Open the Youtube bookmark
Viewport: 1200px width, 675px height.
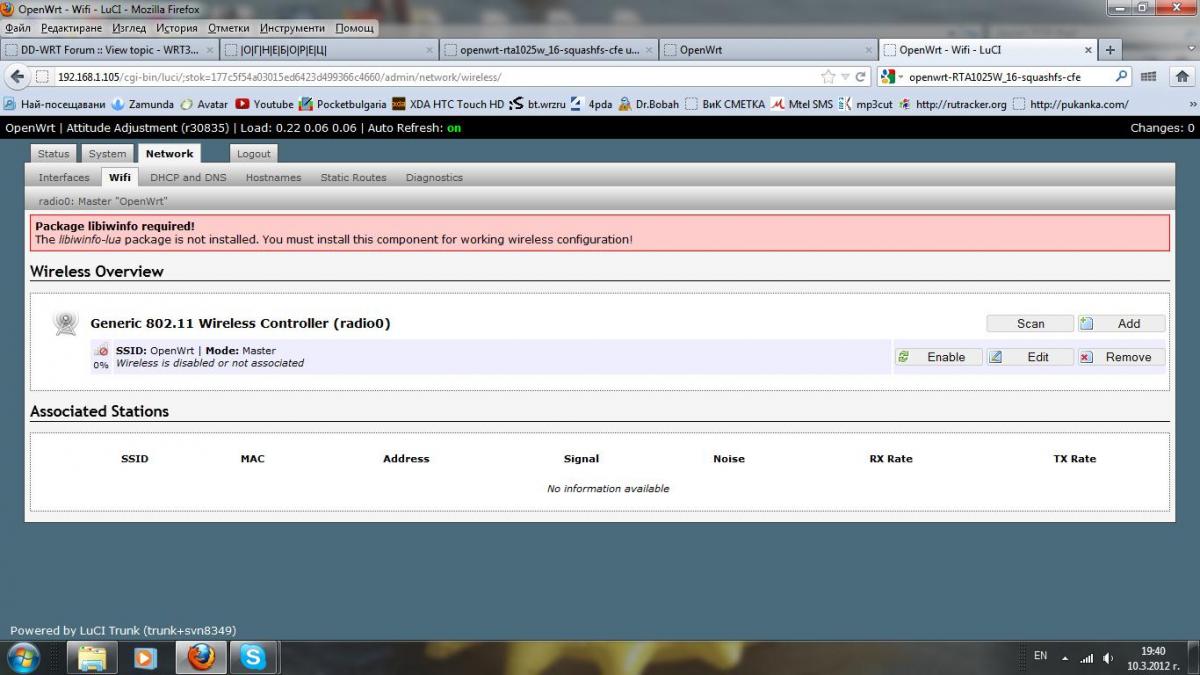264,104
